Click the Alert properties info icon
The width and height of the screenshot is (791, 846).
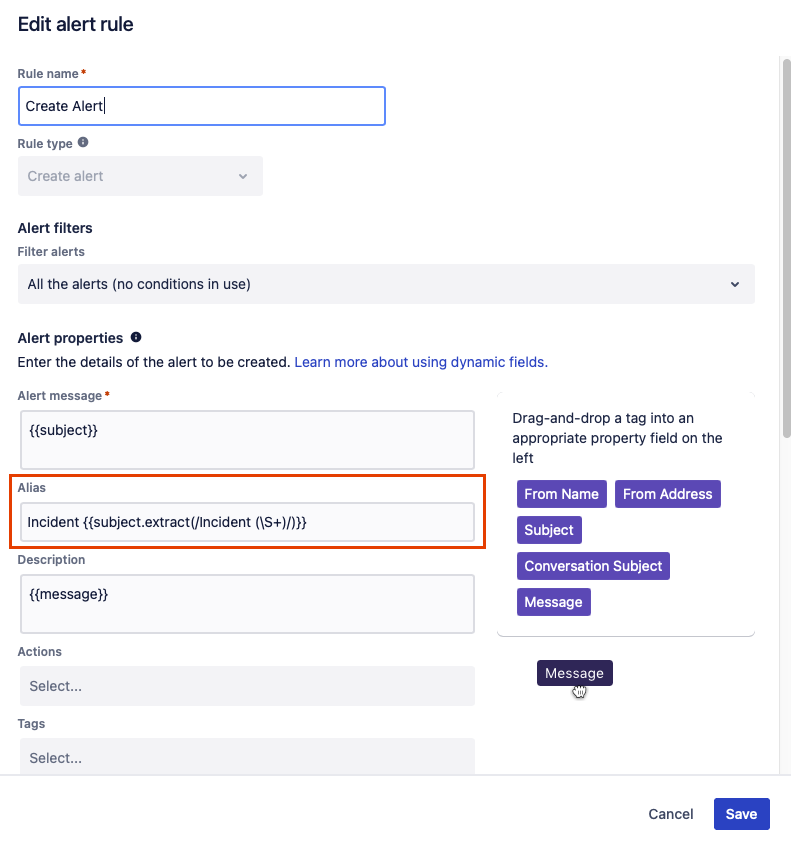[x=136, y=337]
